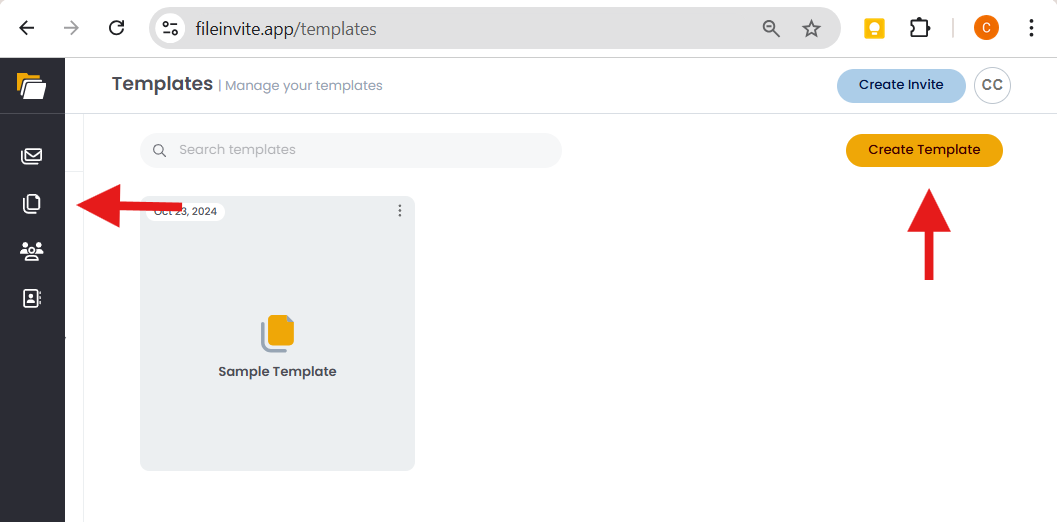Click the Search templates input field
The width and height of the screenshot is (1057, 522).
pyautogui.click(x=360, y=150)
